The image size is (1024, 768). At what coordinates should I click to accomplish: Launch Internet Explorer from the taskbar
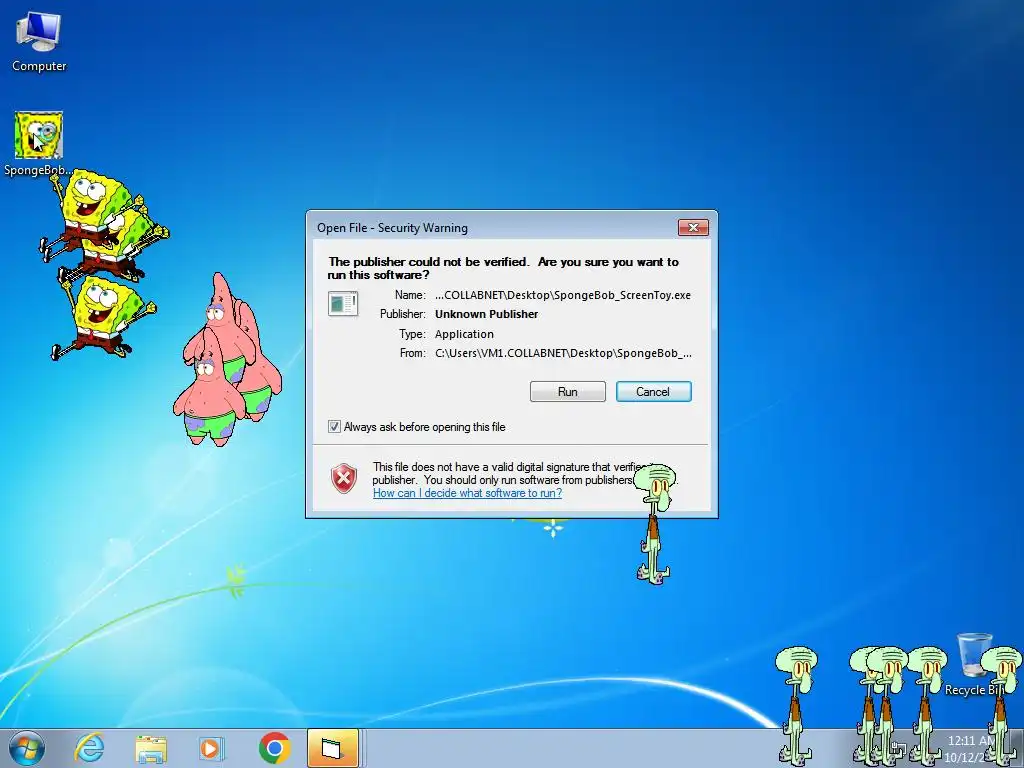coord(89,748)
